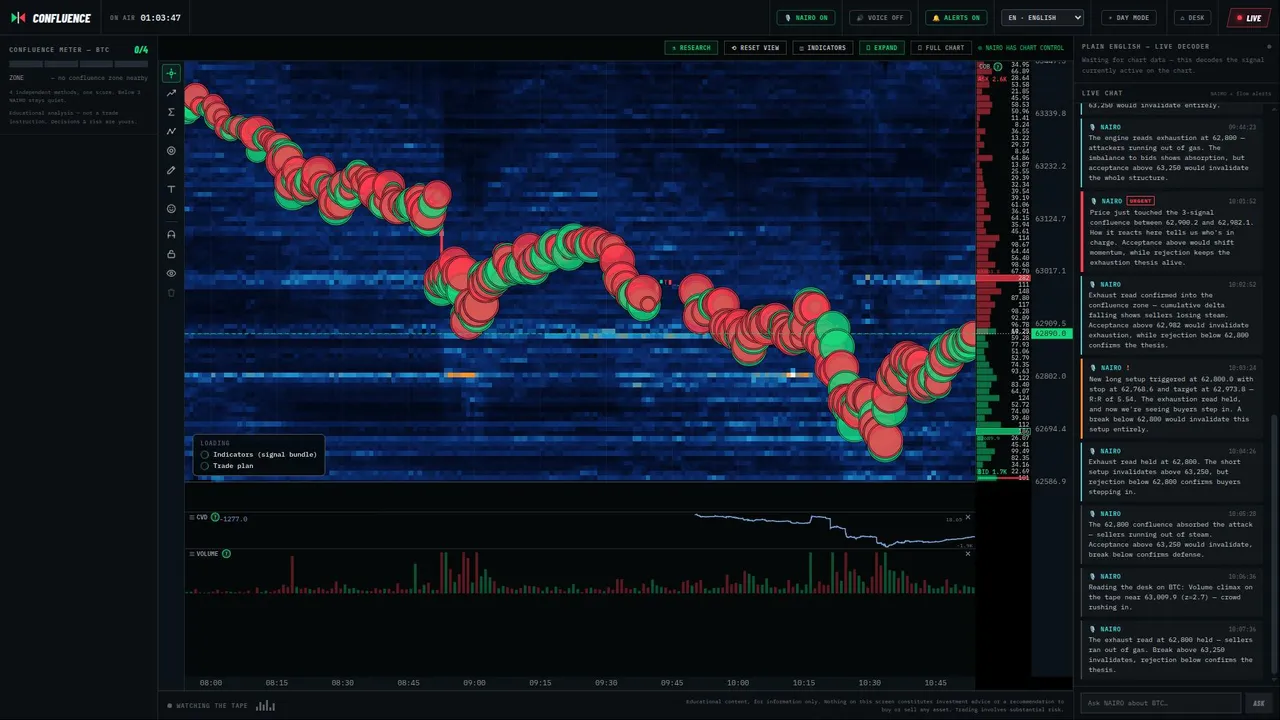Pick the zigzag path drawing tool
The height and width of the screenshot is (720, 1280).
pyautogui.click(x=171, y=131)
